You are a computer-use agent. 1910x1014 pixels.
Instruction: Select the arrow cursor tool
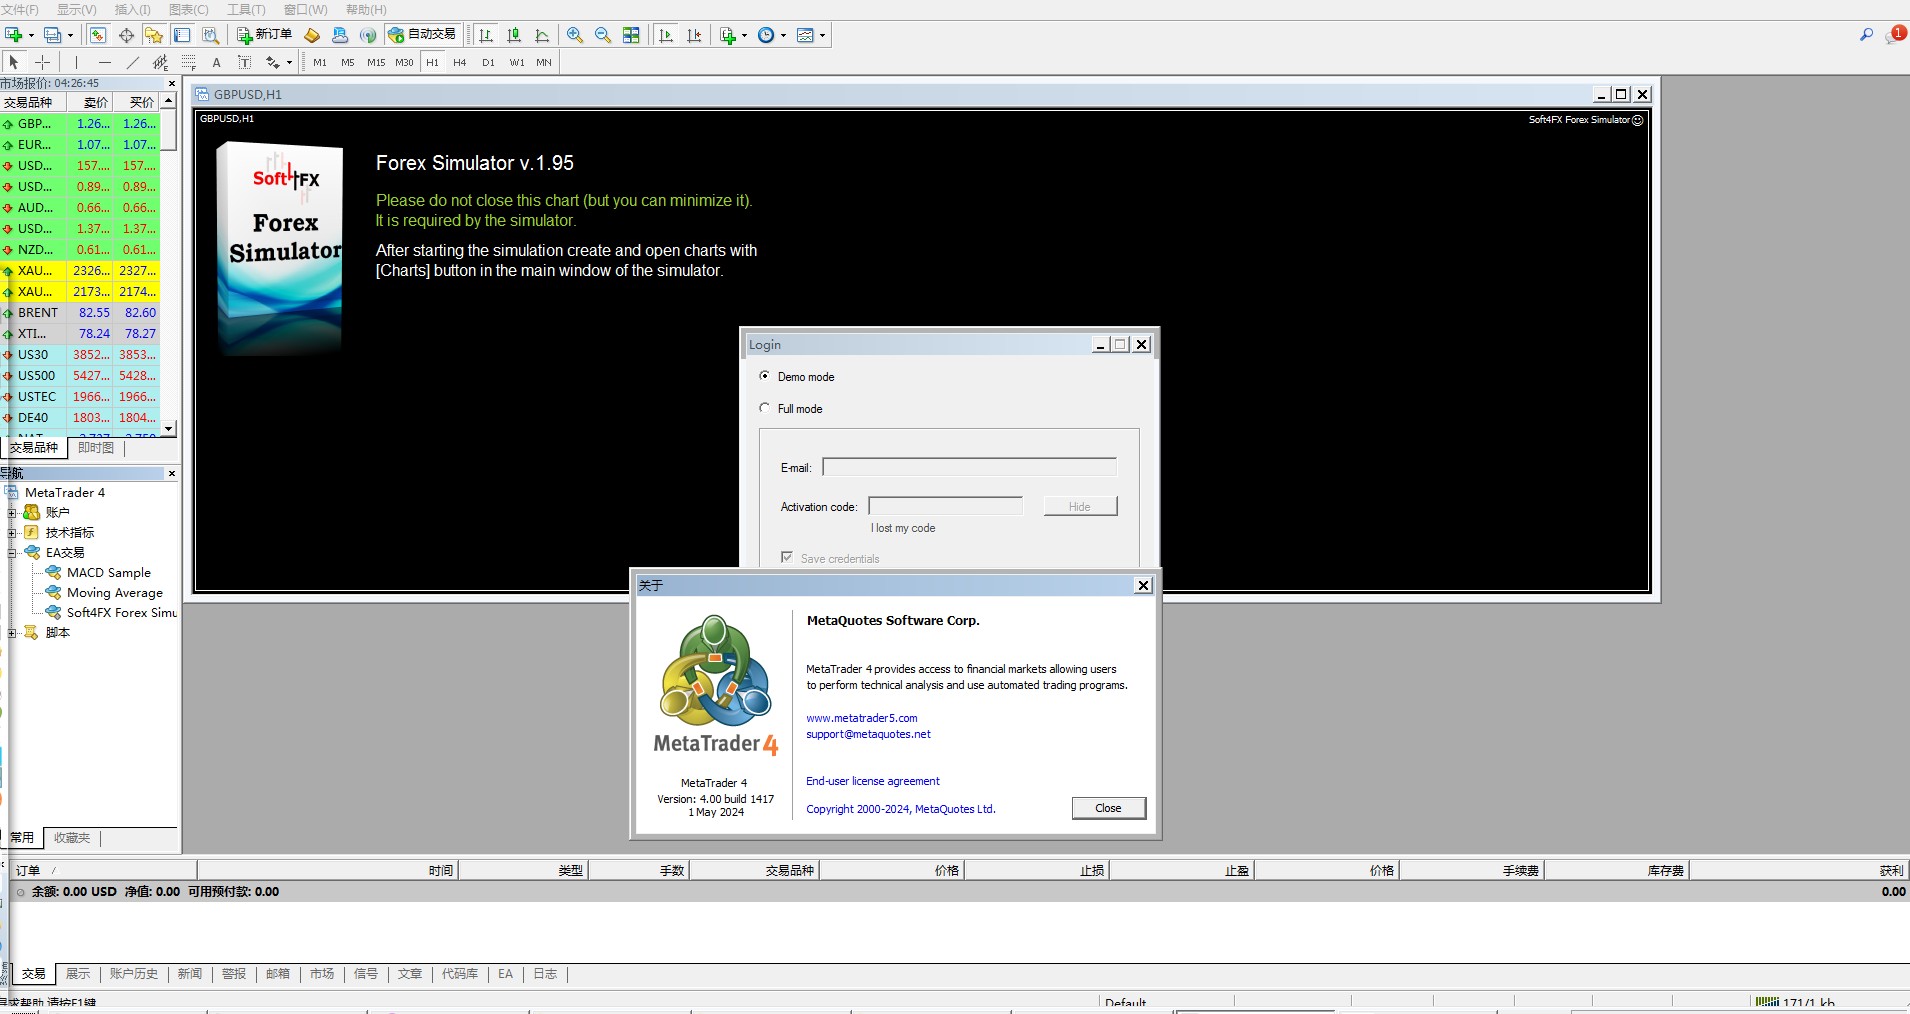(x=14, y=62)
